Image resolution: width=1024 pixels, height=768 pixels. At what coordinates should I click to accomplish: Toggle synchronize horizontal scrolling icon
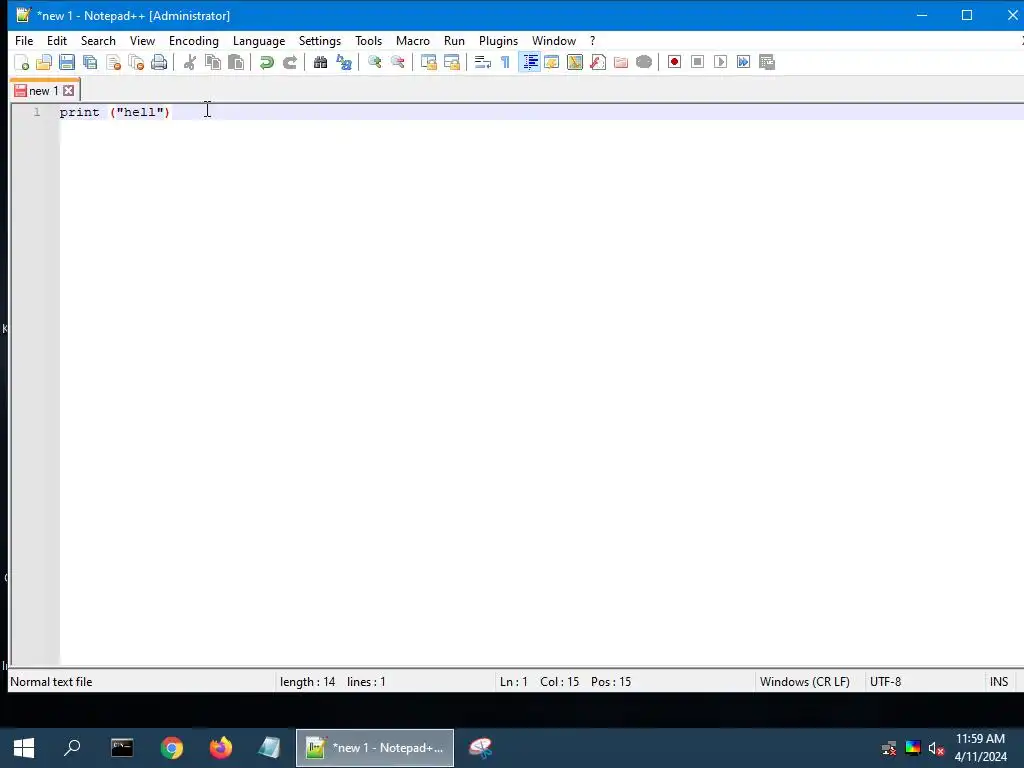coord(451,62)
